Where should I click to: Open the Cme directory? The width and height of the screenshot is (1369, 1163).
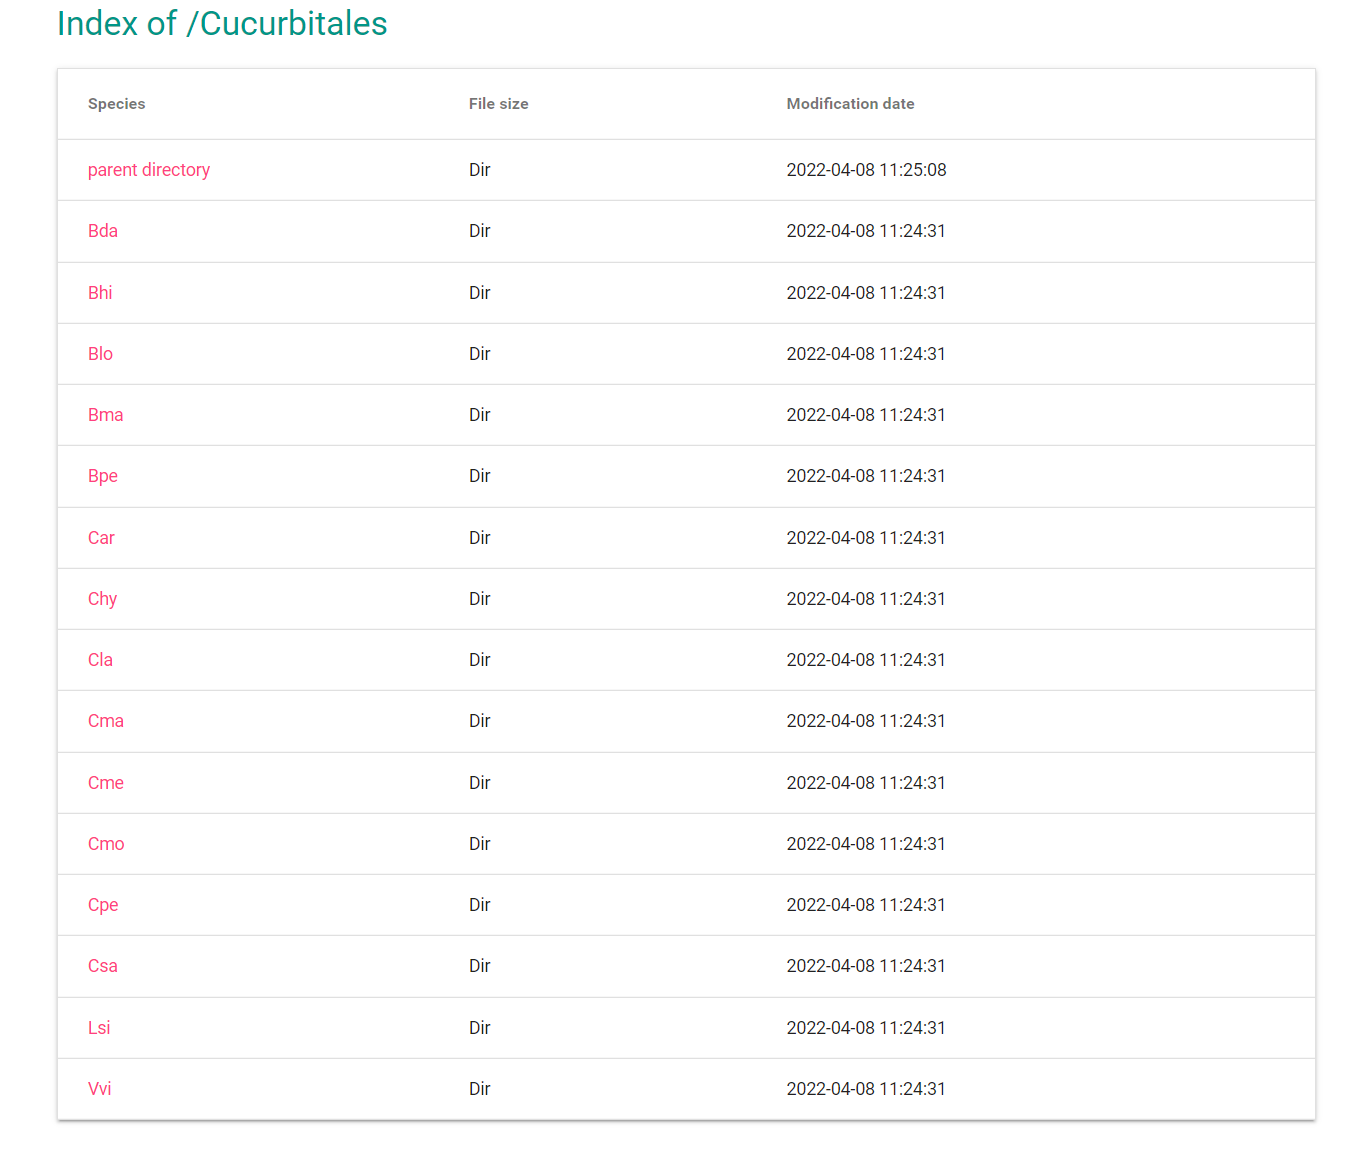106,783
